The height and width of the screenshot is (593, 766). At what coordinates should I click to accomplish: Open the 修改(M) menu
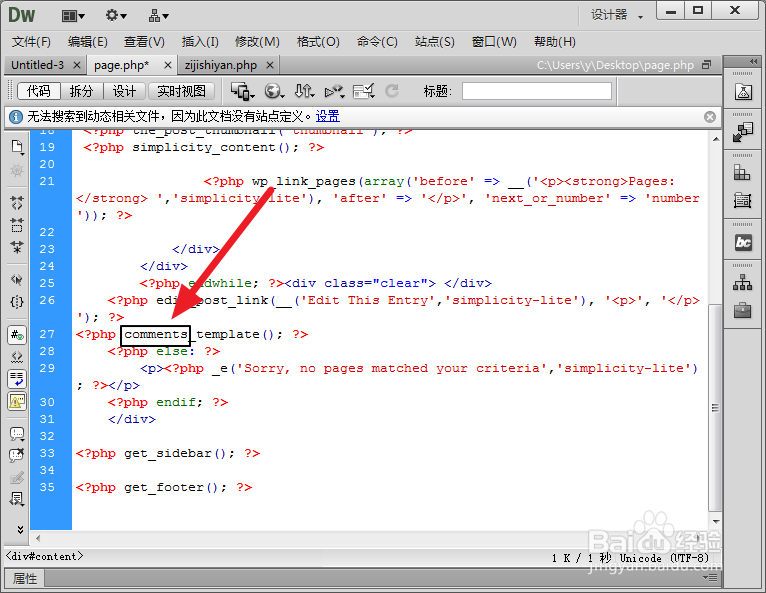(257, 42)
